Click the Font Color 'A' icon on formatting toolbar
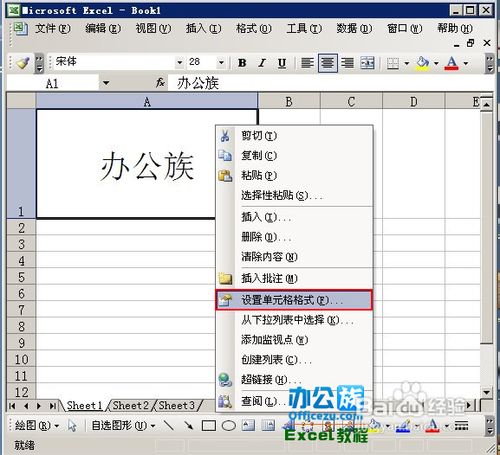Screen dimensions: 500x455 pos(452,63)
